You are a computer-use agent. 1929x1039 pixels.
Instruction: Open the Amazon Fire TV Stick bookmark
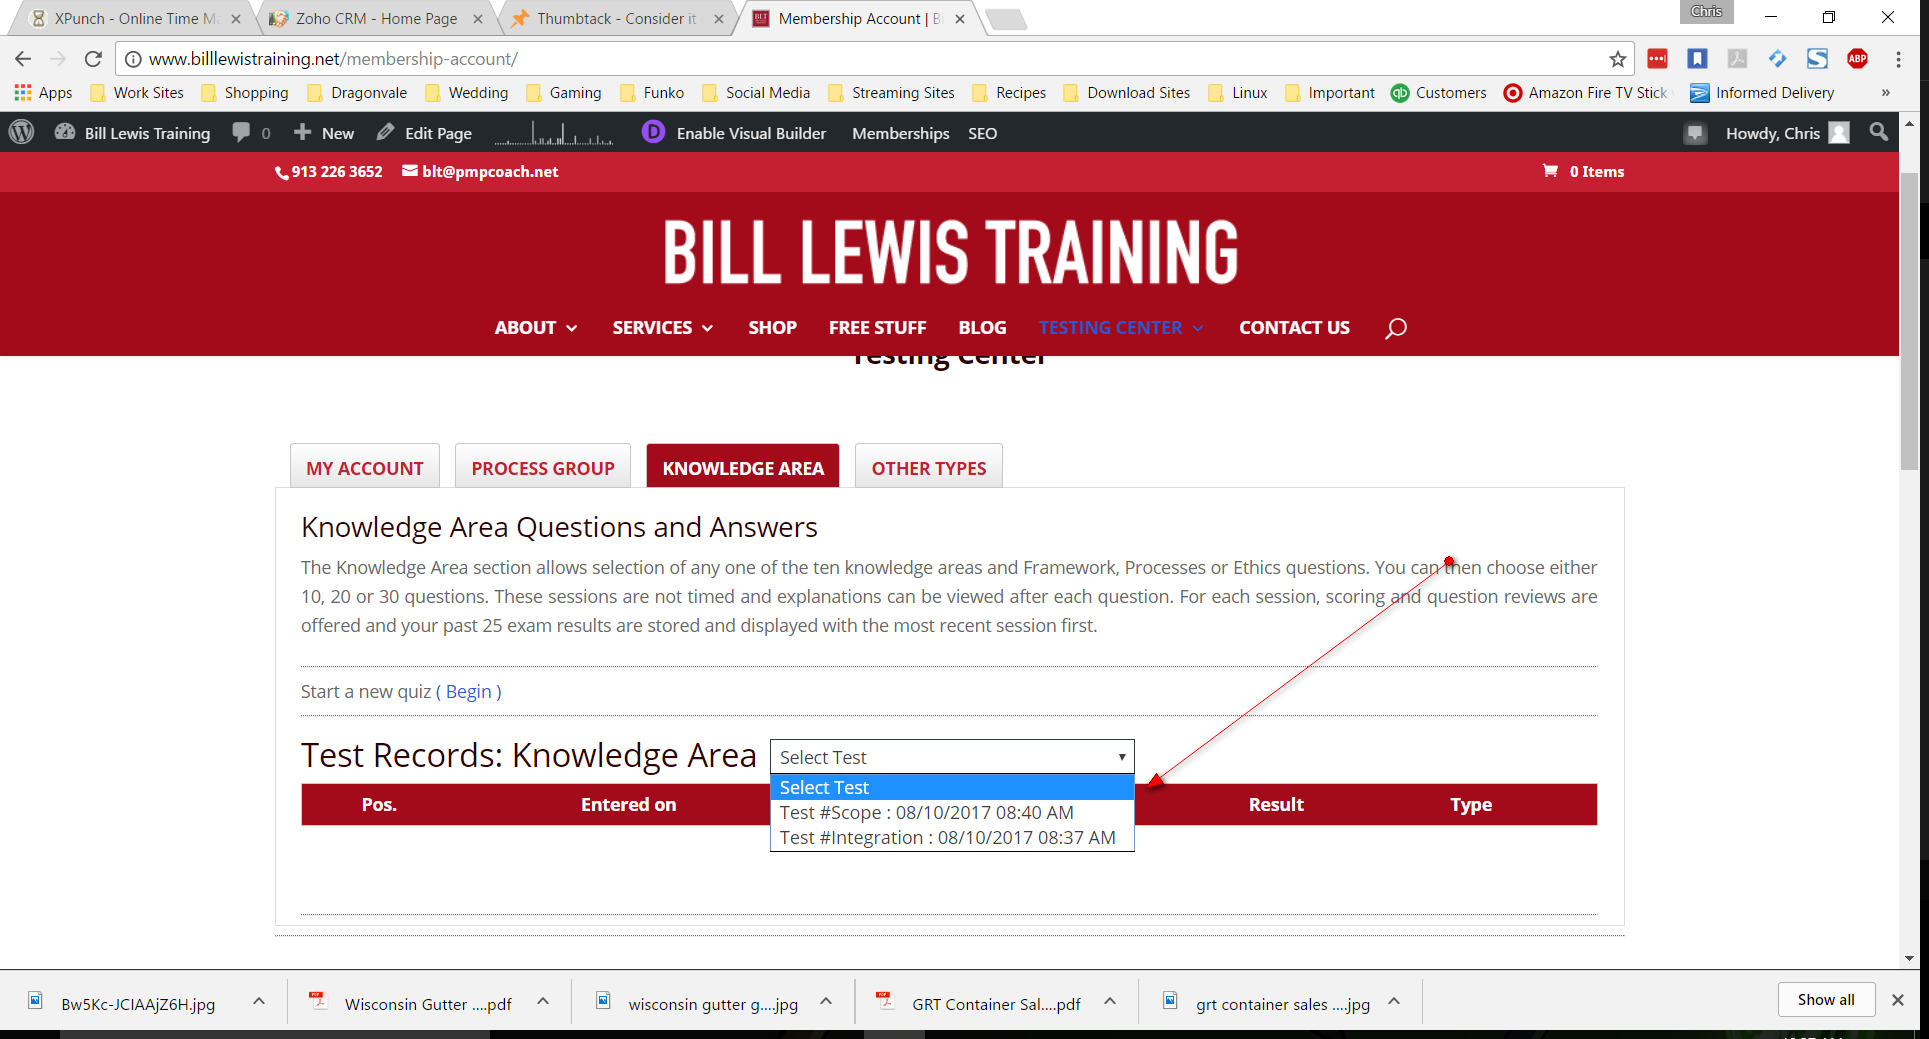(1587, 93)
